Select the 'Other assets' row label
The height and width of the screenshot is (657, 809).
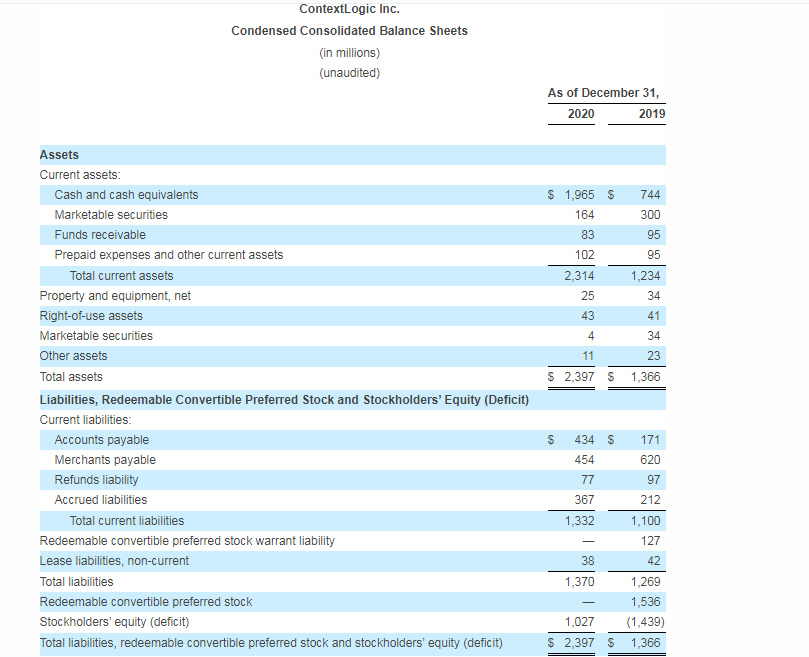(73, 356)
